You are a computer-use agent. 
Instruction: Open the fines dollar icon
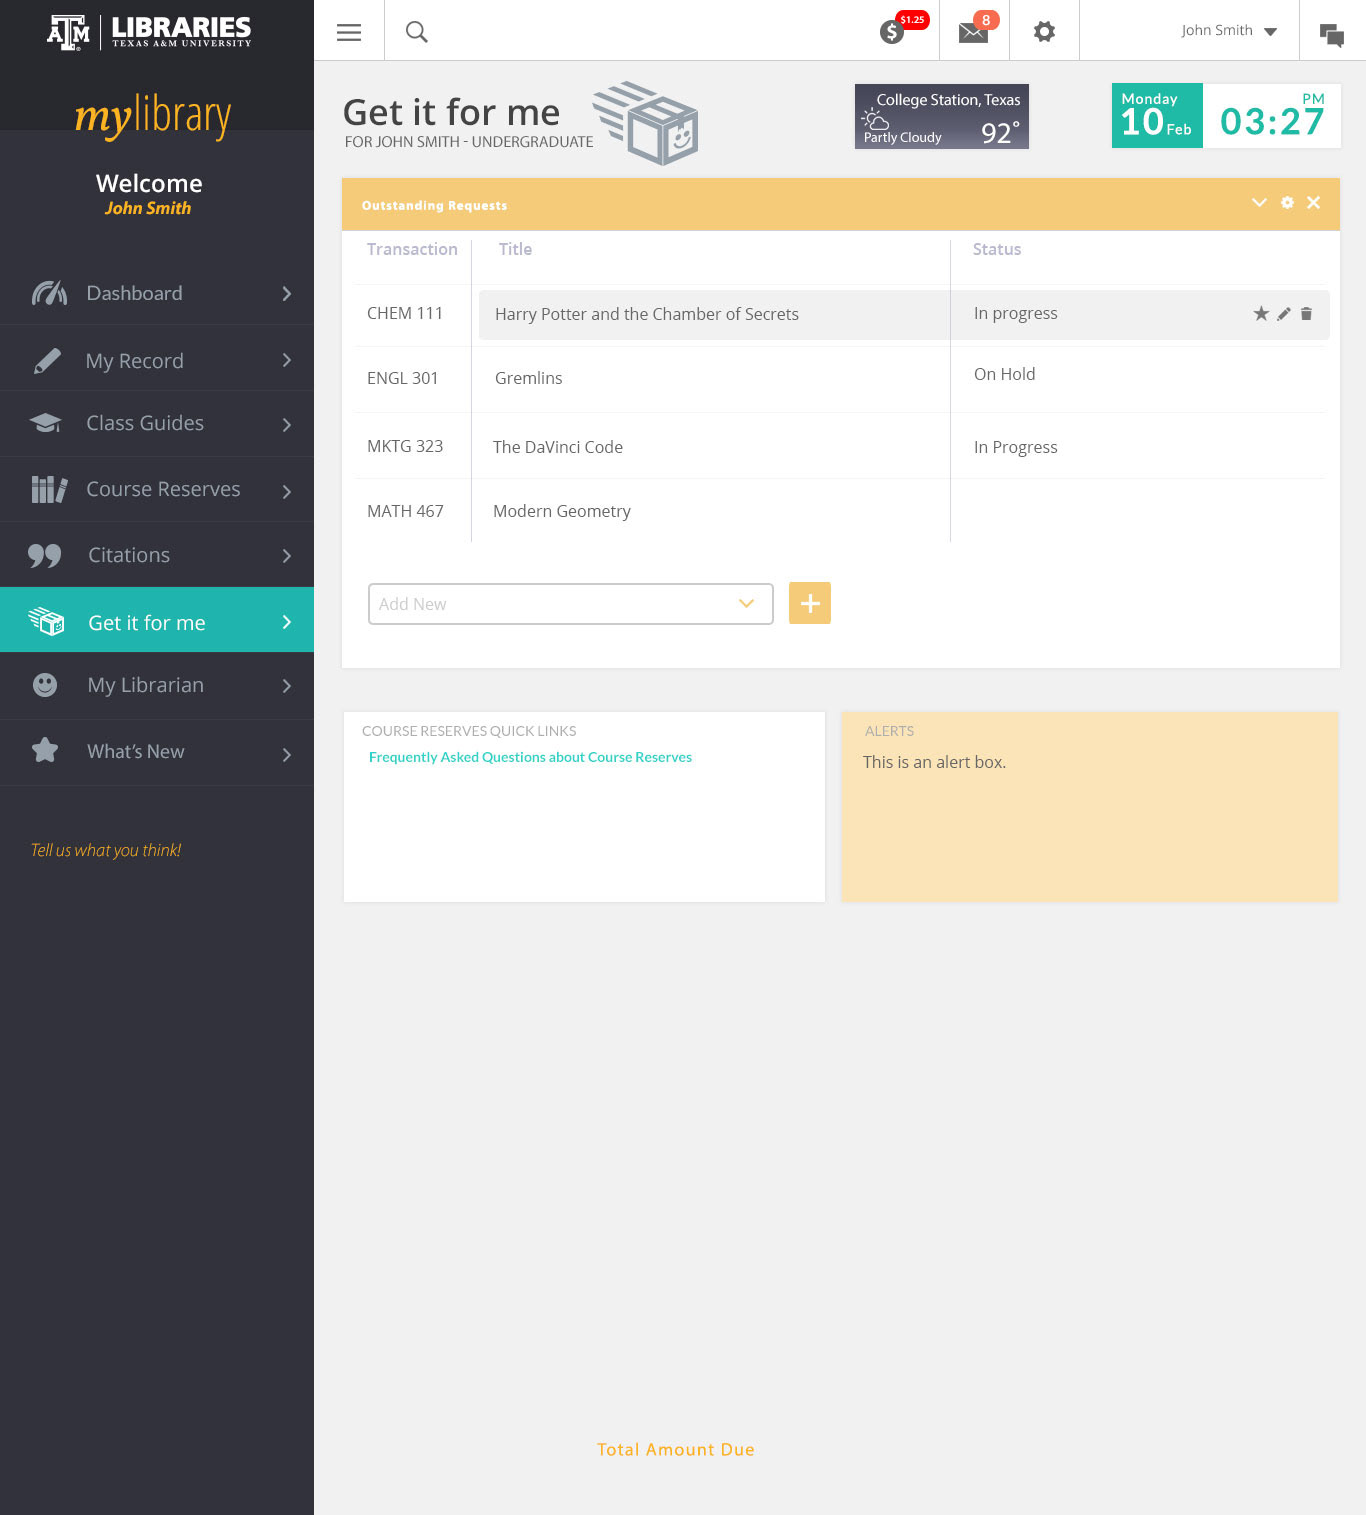(x=892, y=32)
